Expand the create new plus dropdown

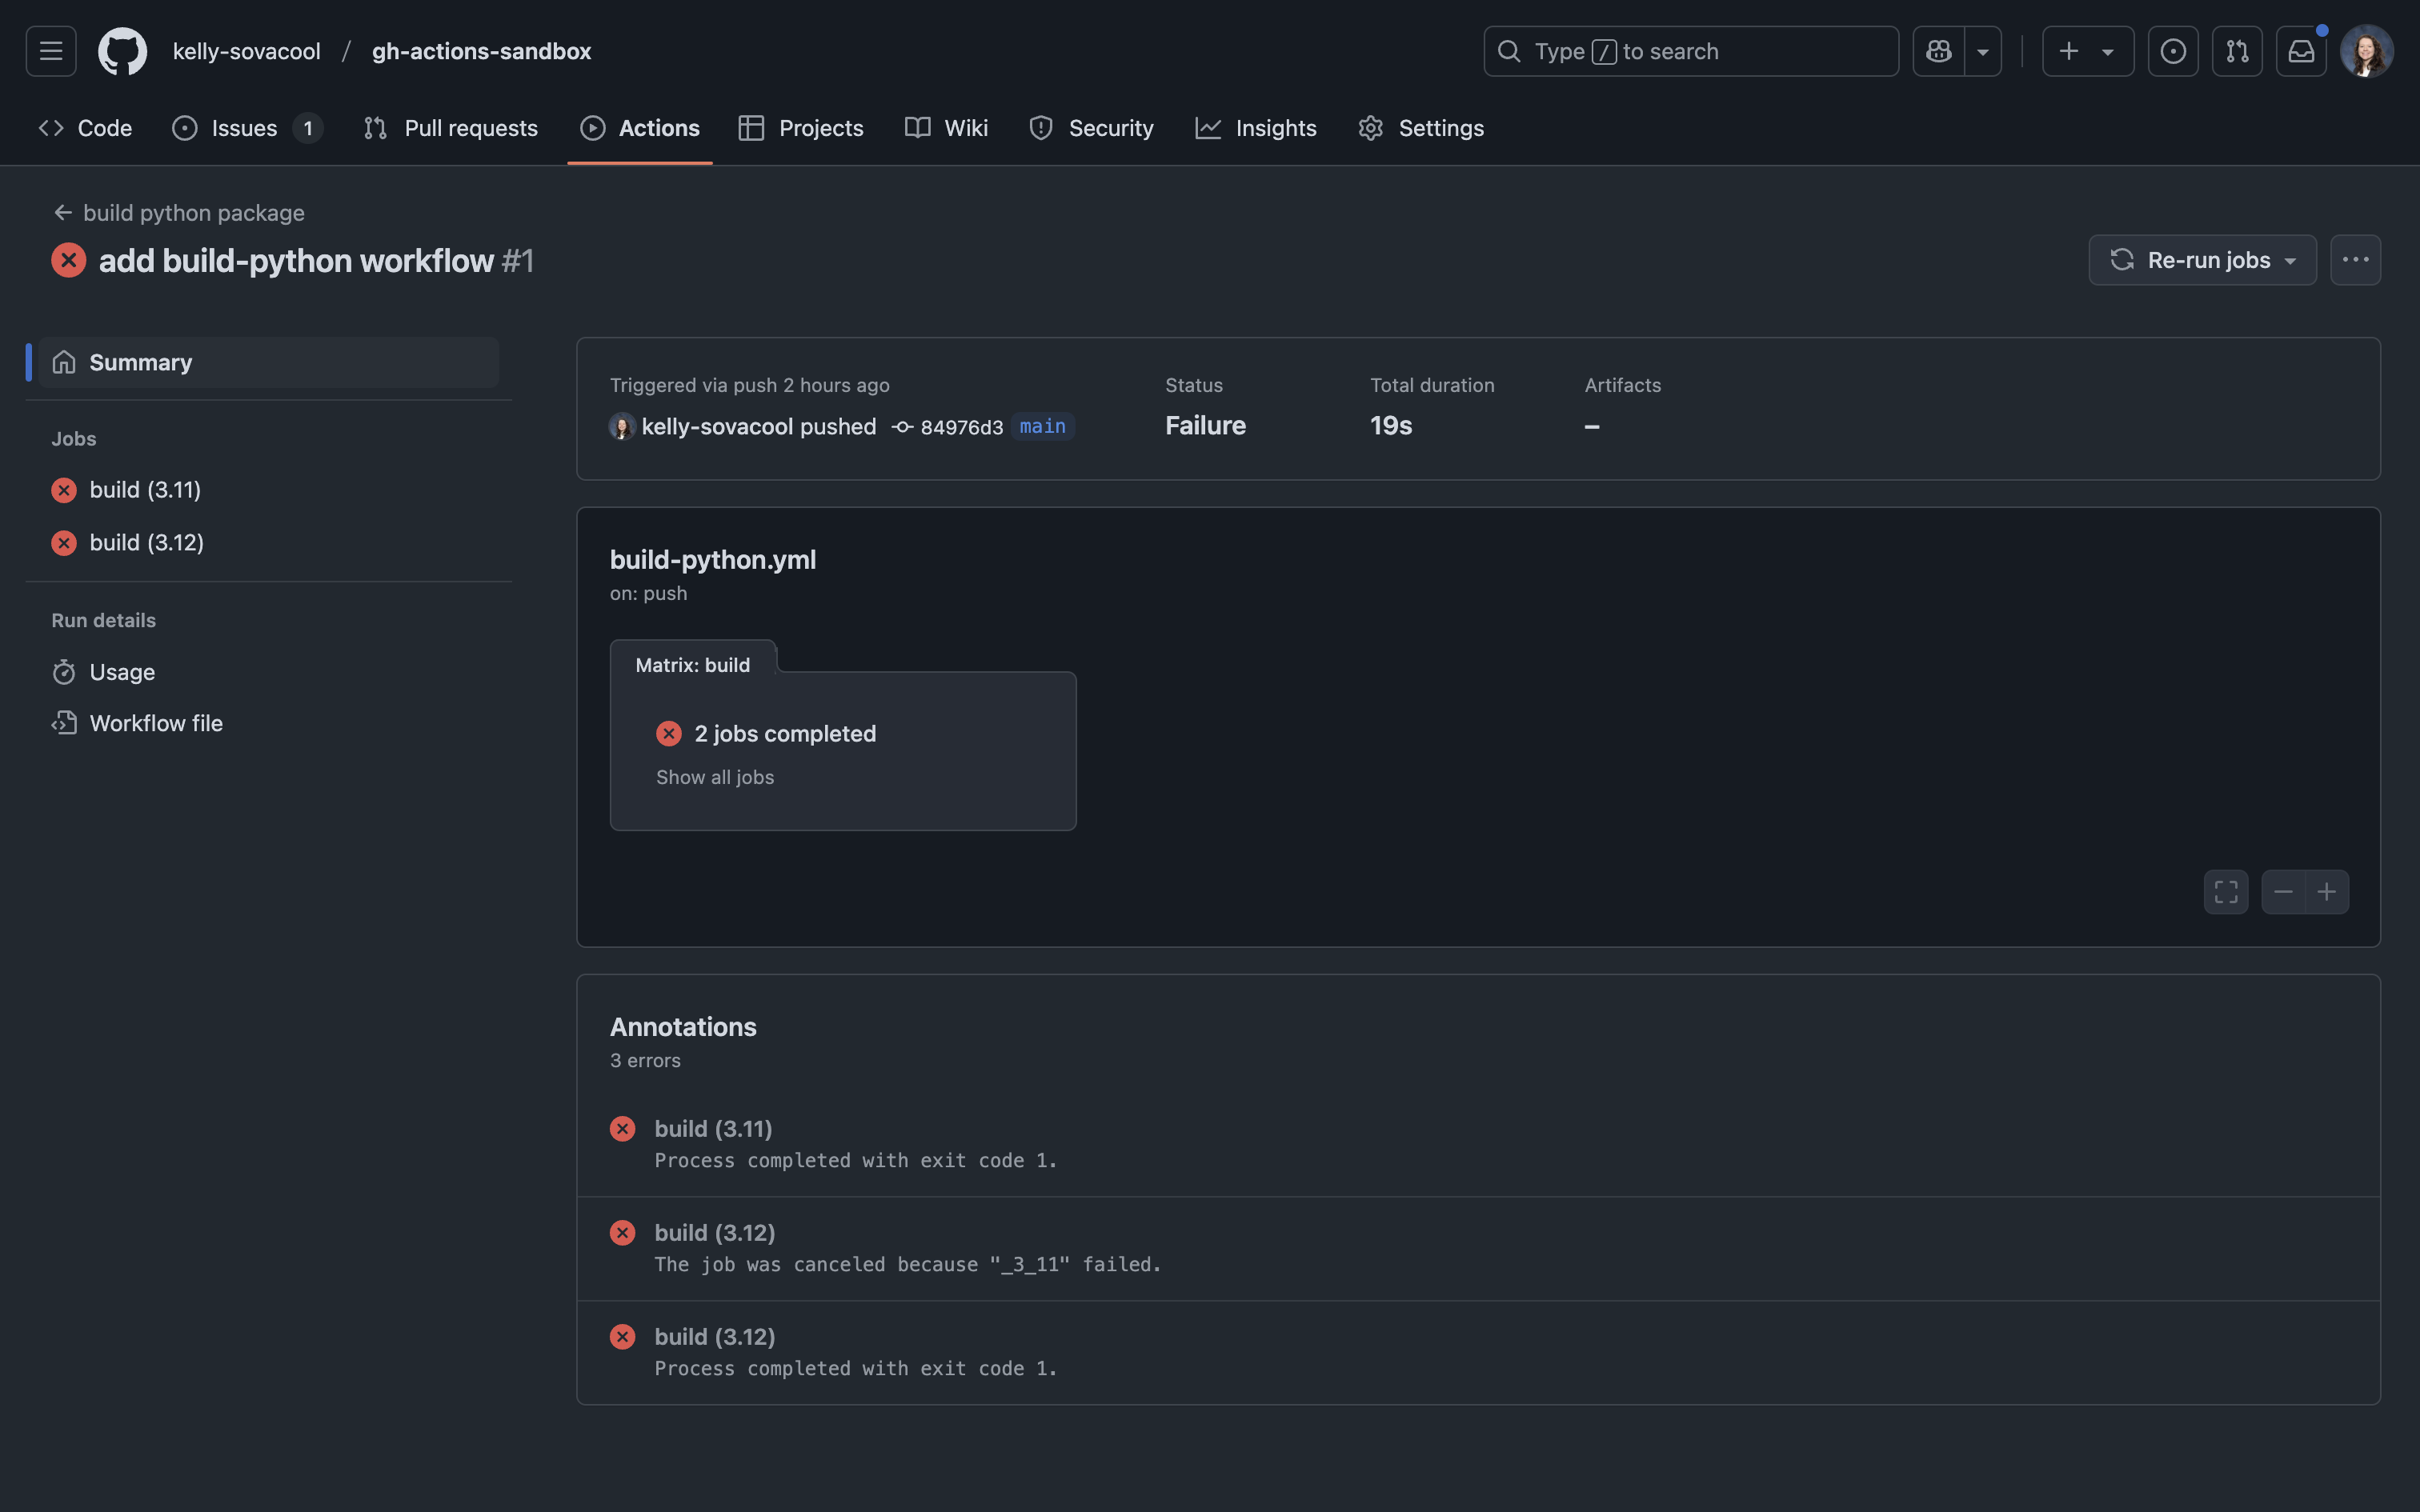[2087, 51]
